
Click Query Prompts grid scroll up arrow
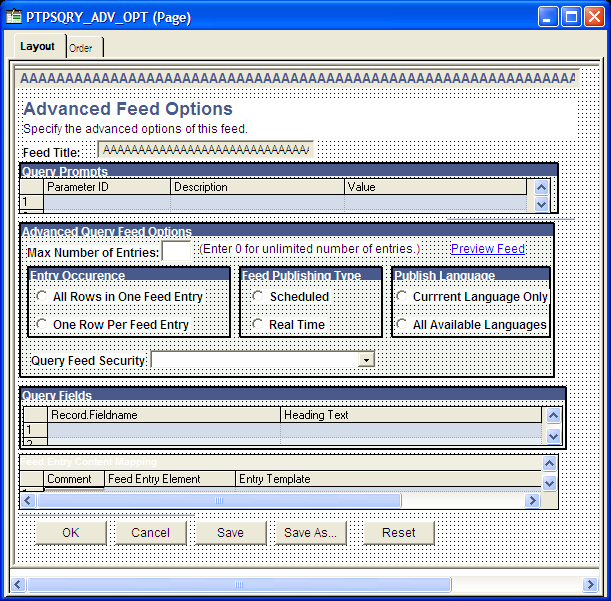coord(541,187)
